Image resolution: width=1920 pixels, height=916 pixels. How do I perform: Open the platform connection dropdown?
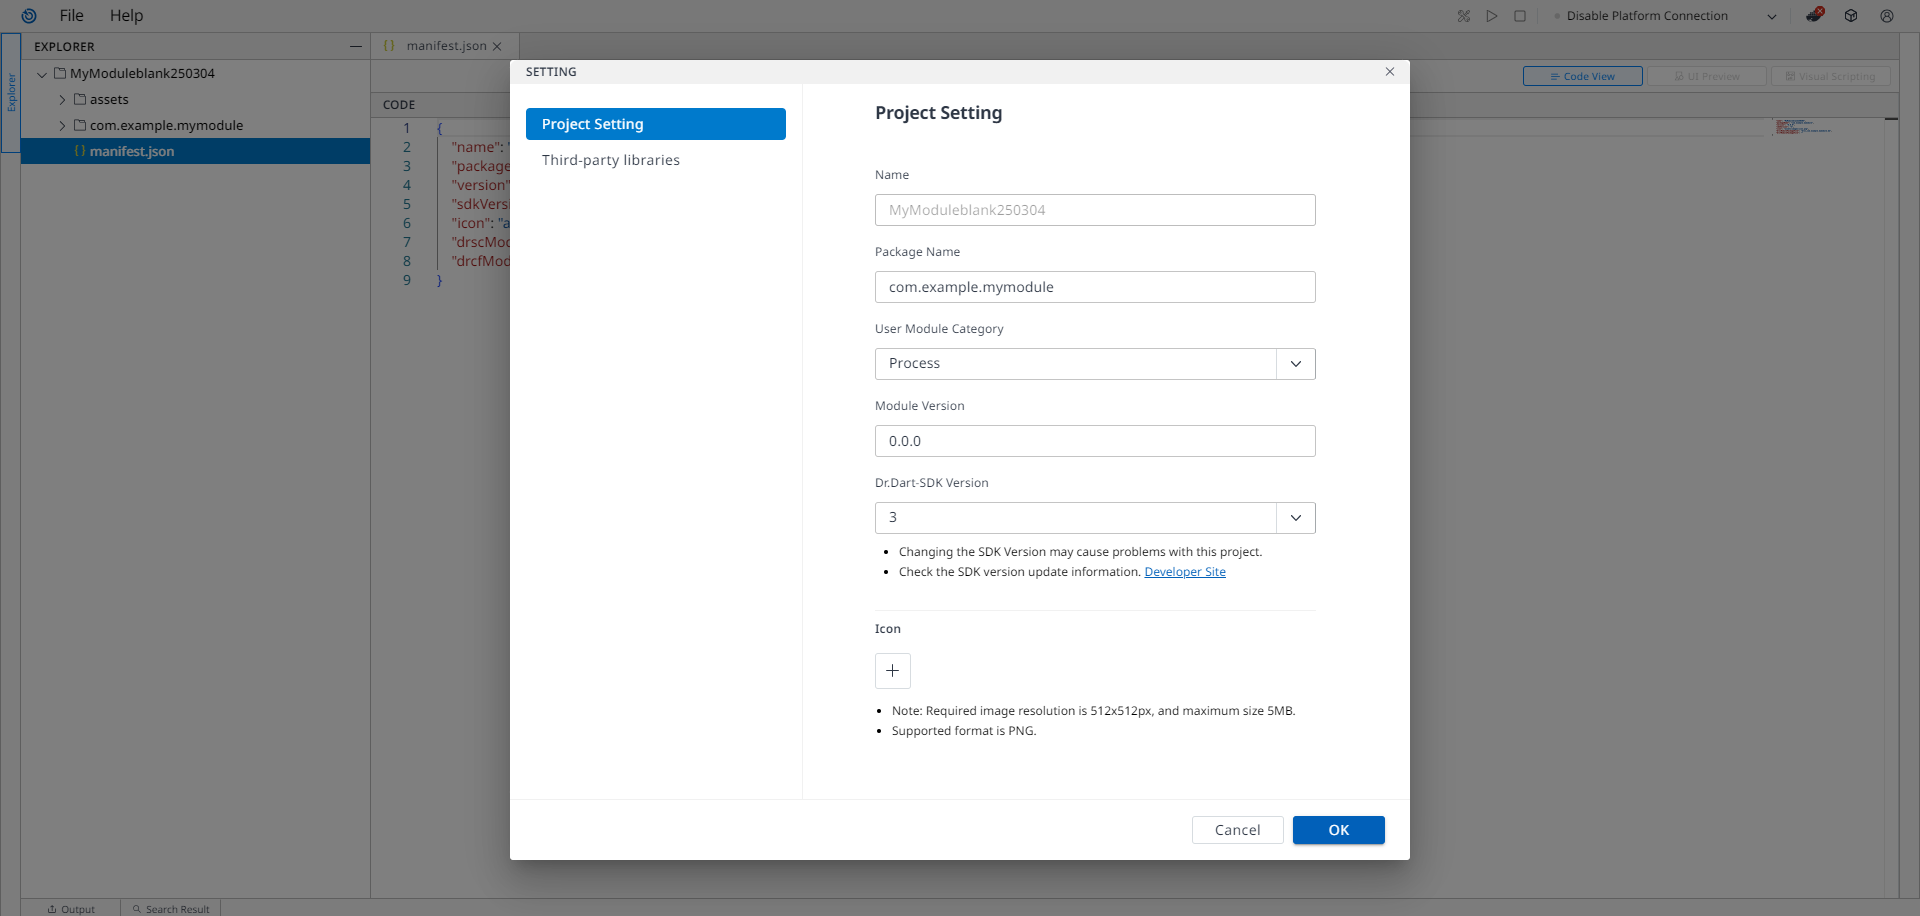[x=1771, y=16]
